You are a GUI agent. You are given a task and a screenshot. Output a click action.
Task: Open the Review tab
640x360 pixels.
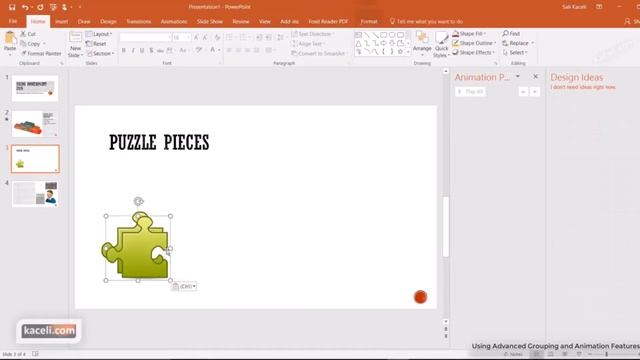[241, 21]
